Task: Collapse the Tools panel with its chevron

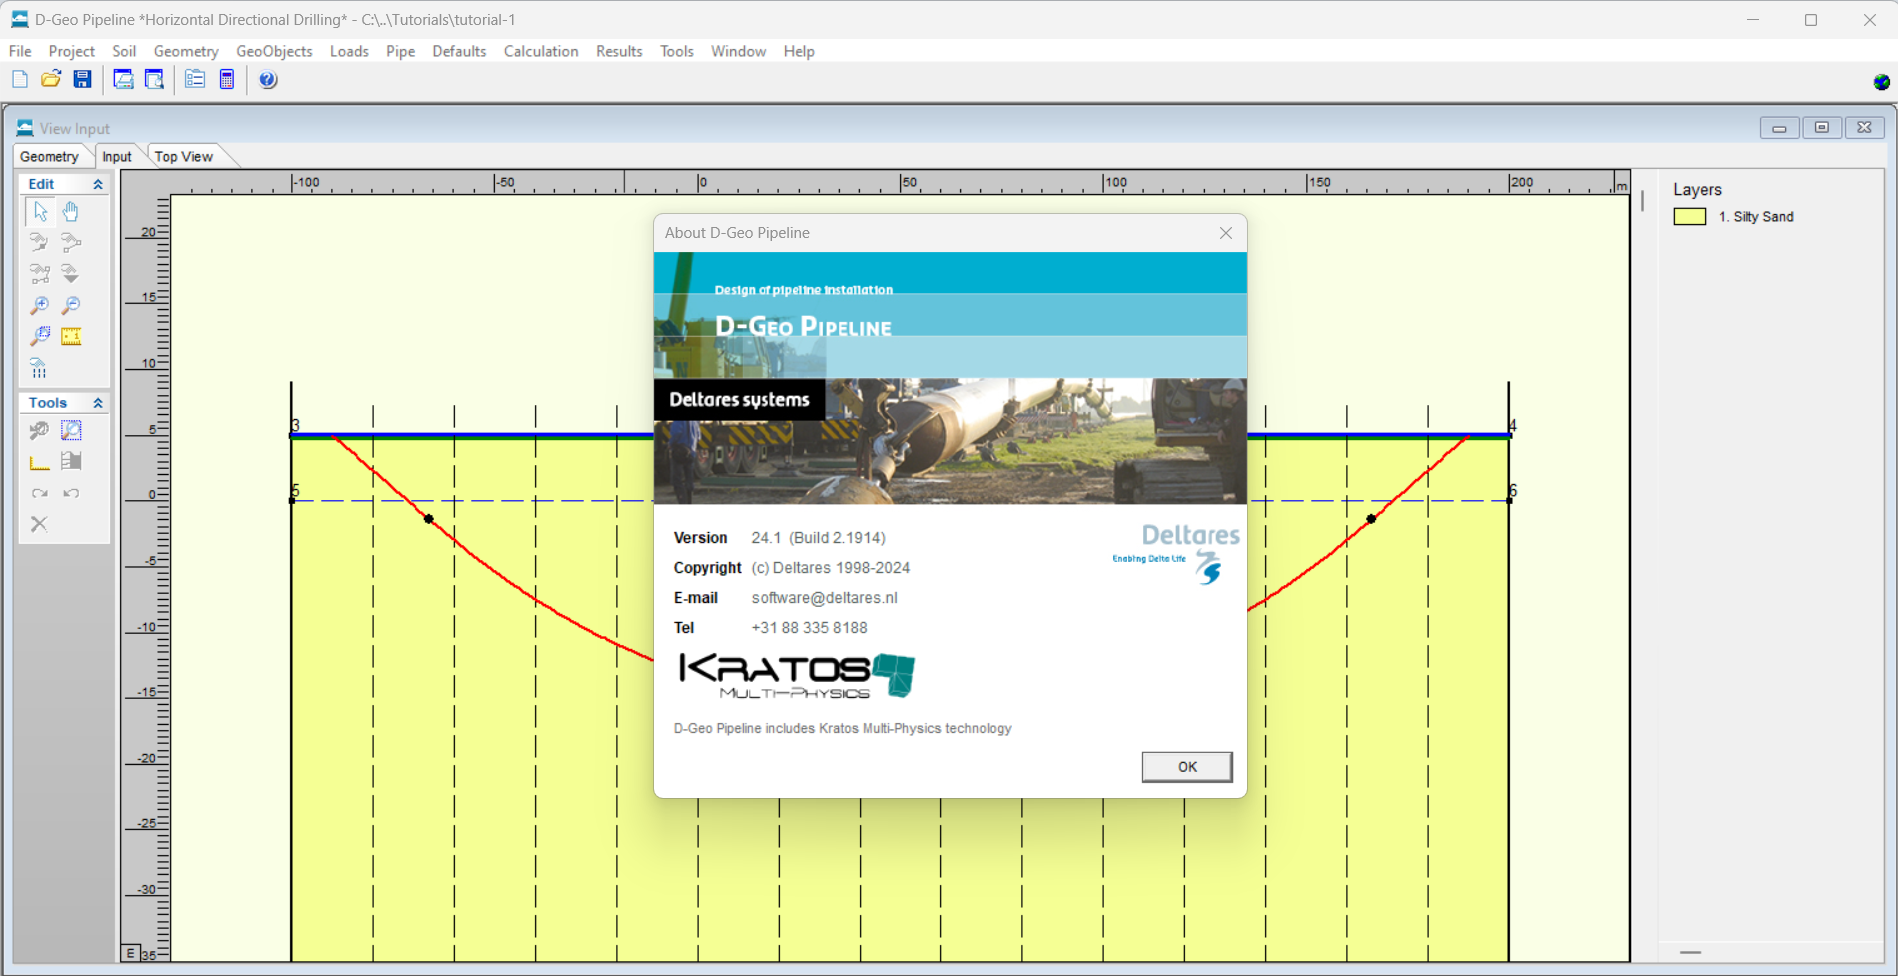Action: pyautogui.click(x=98, y=403)
